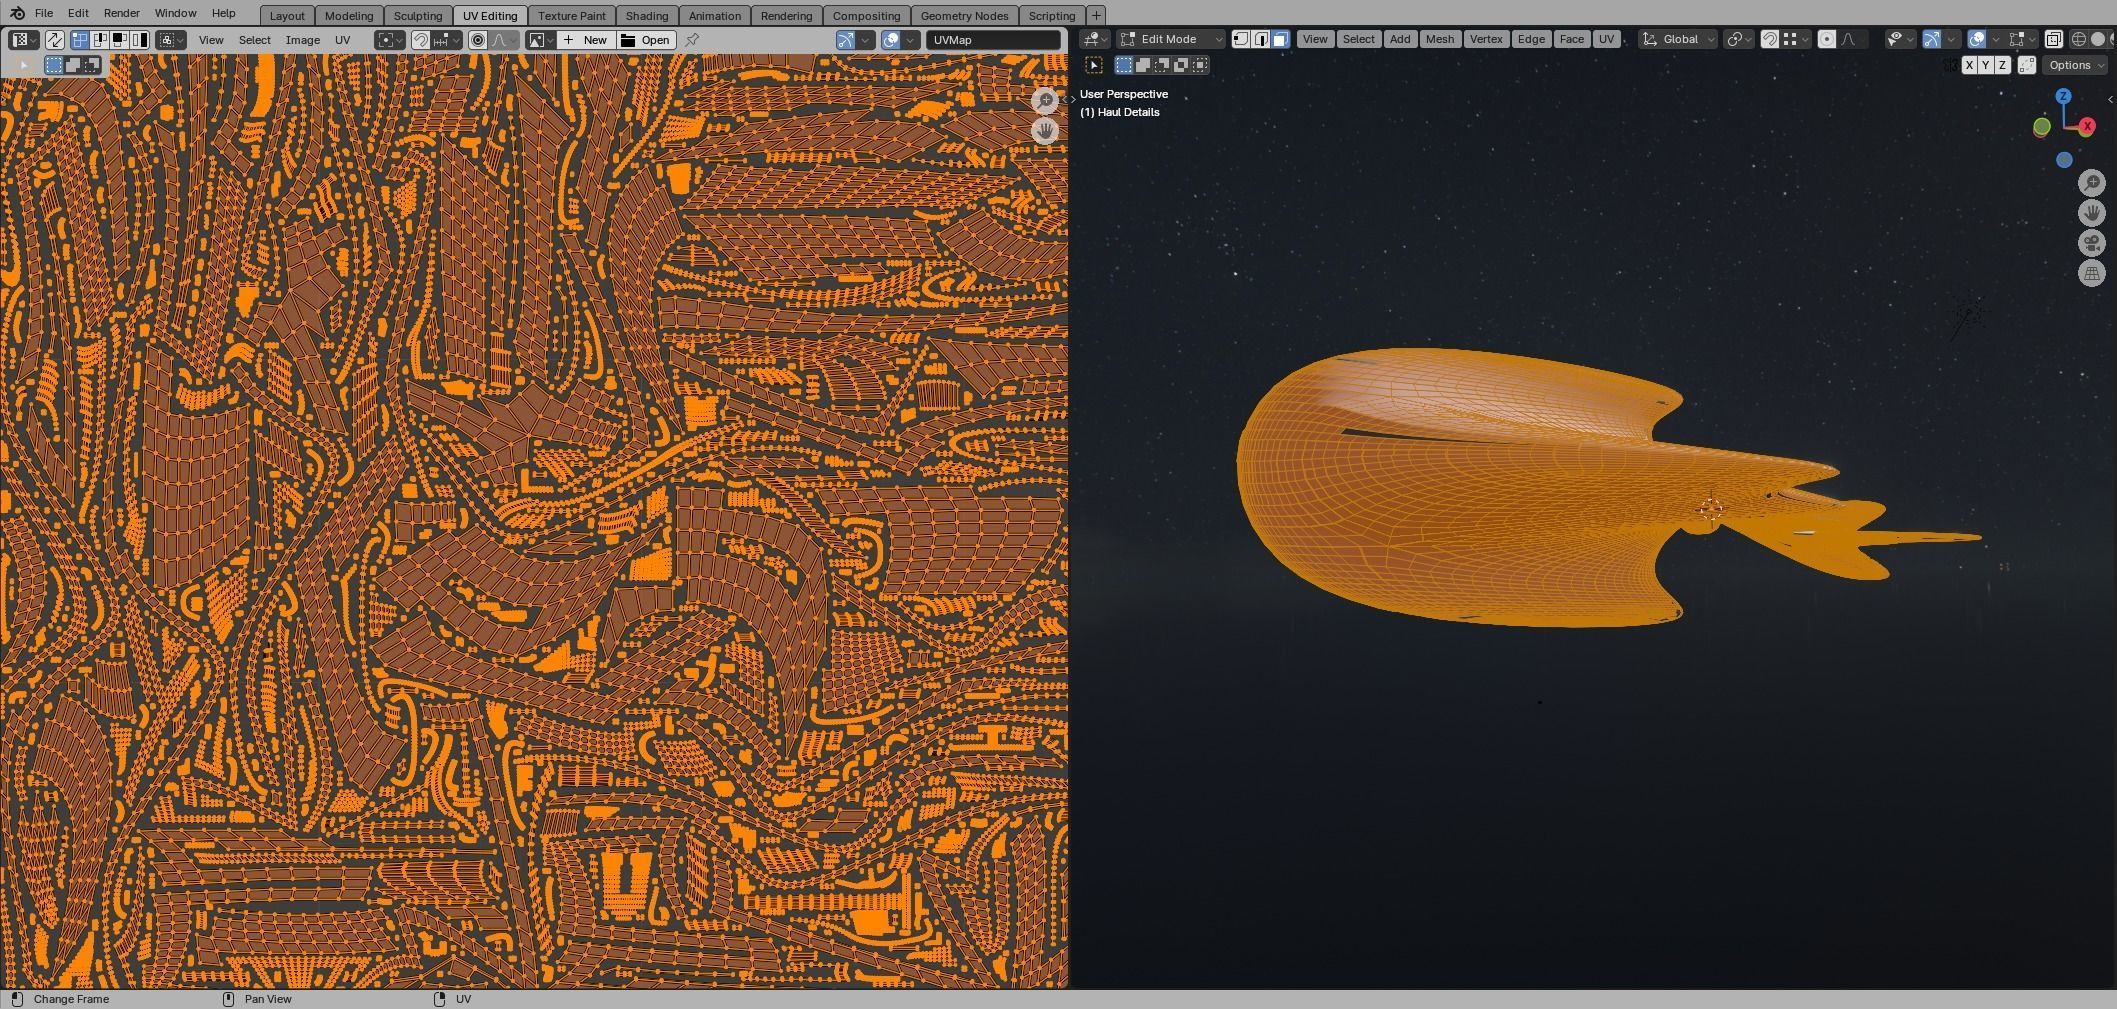Toggle UV sync selection icon

pyautogui.click(x=54, y=40)
